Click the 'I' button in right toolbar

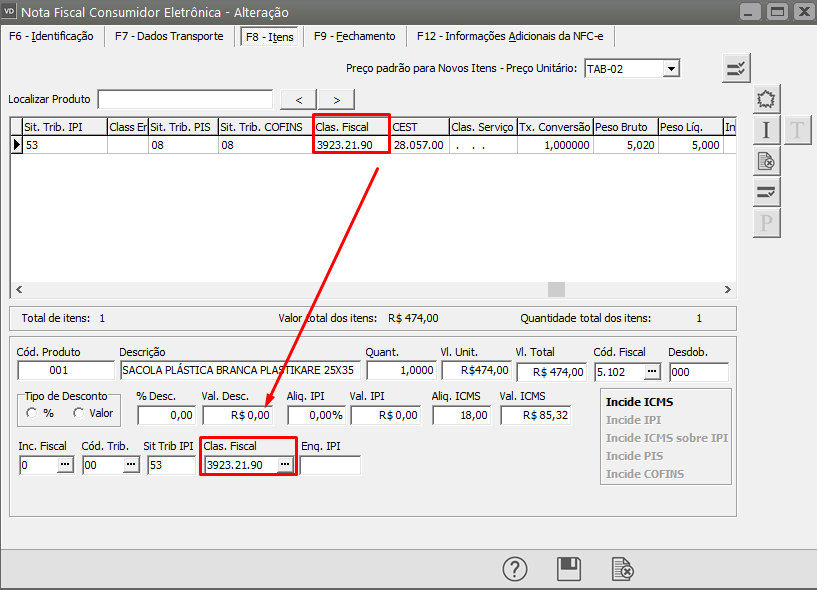tap(766, 129)
